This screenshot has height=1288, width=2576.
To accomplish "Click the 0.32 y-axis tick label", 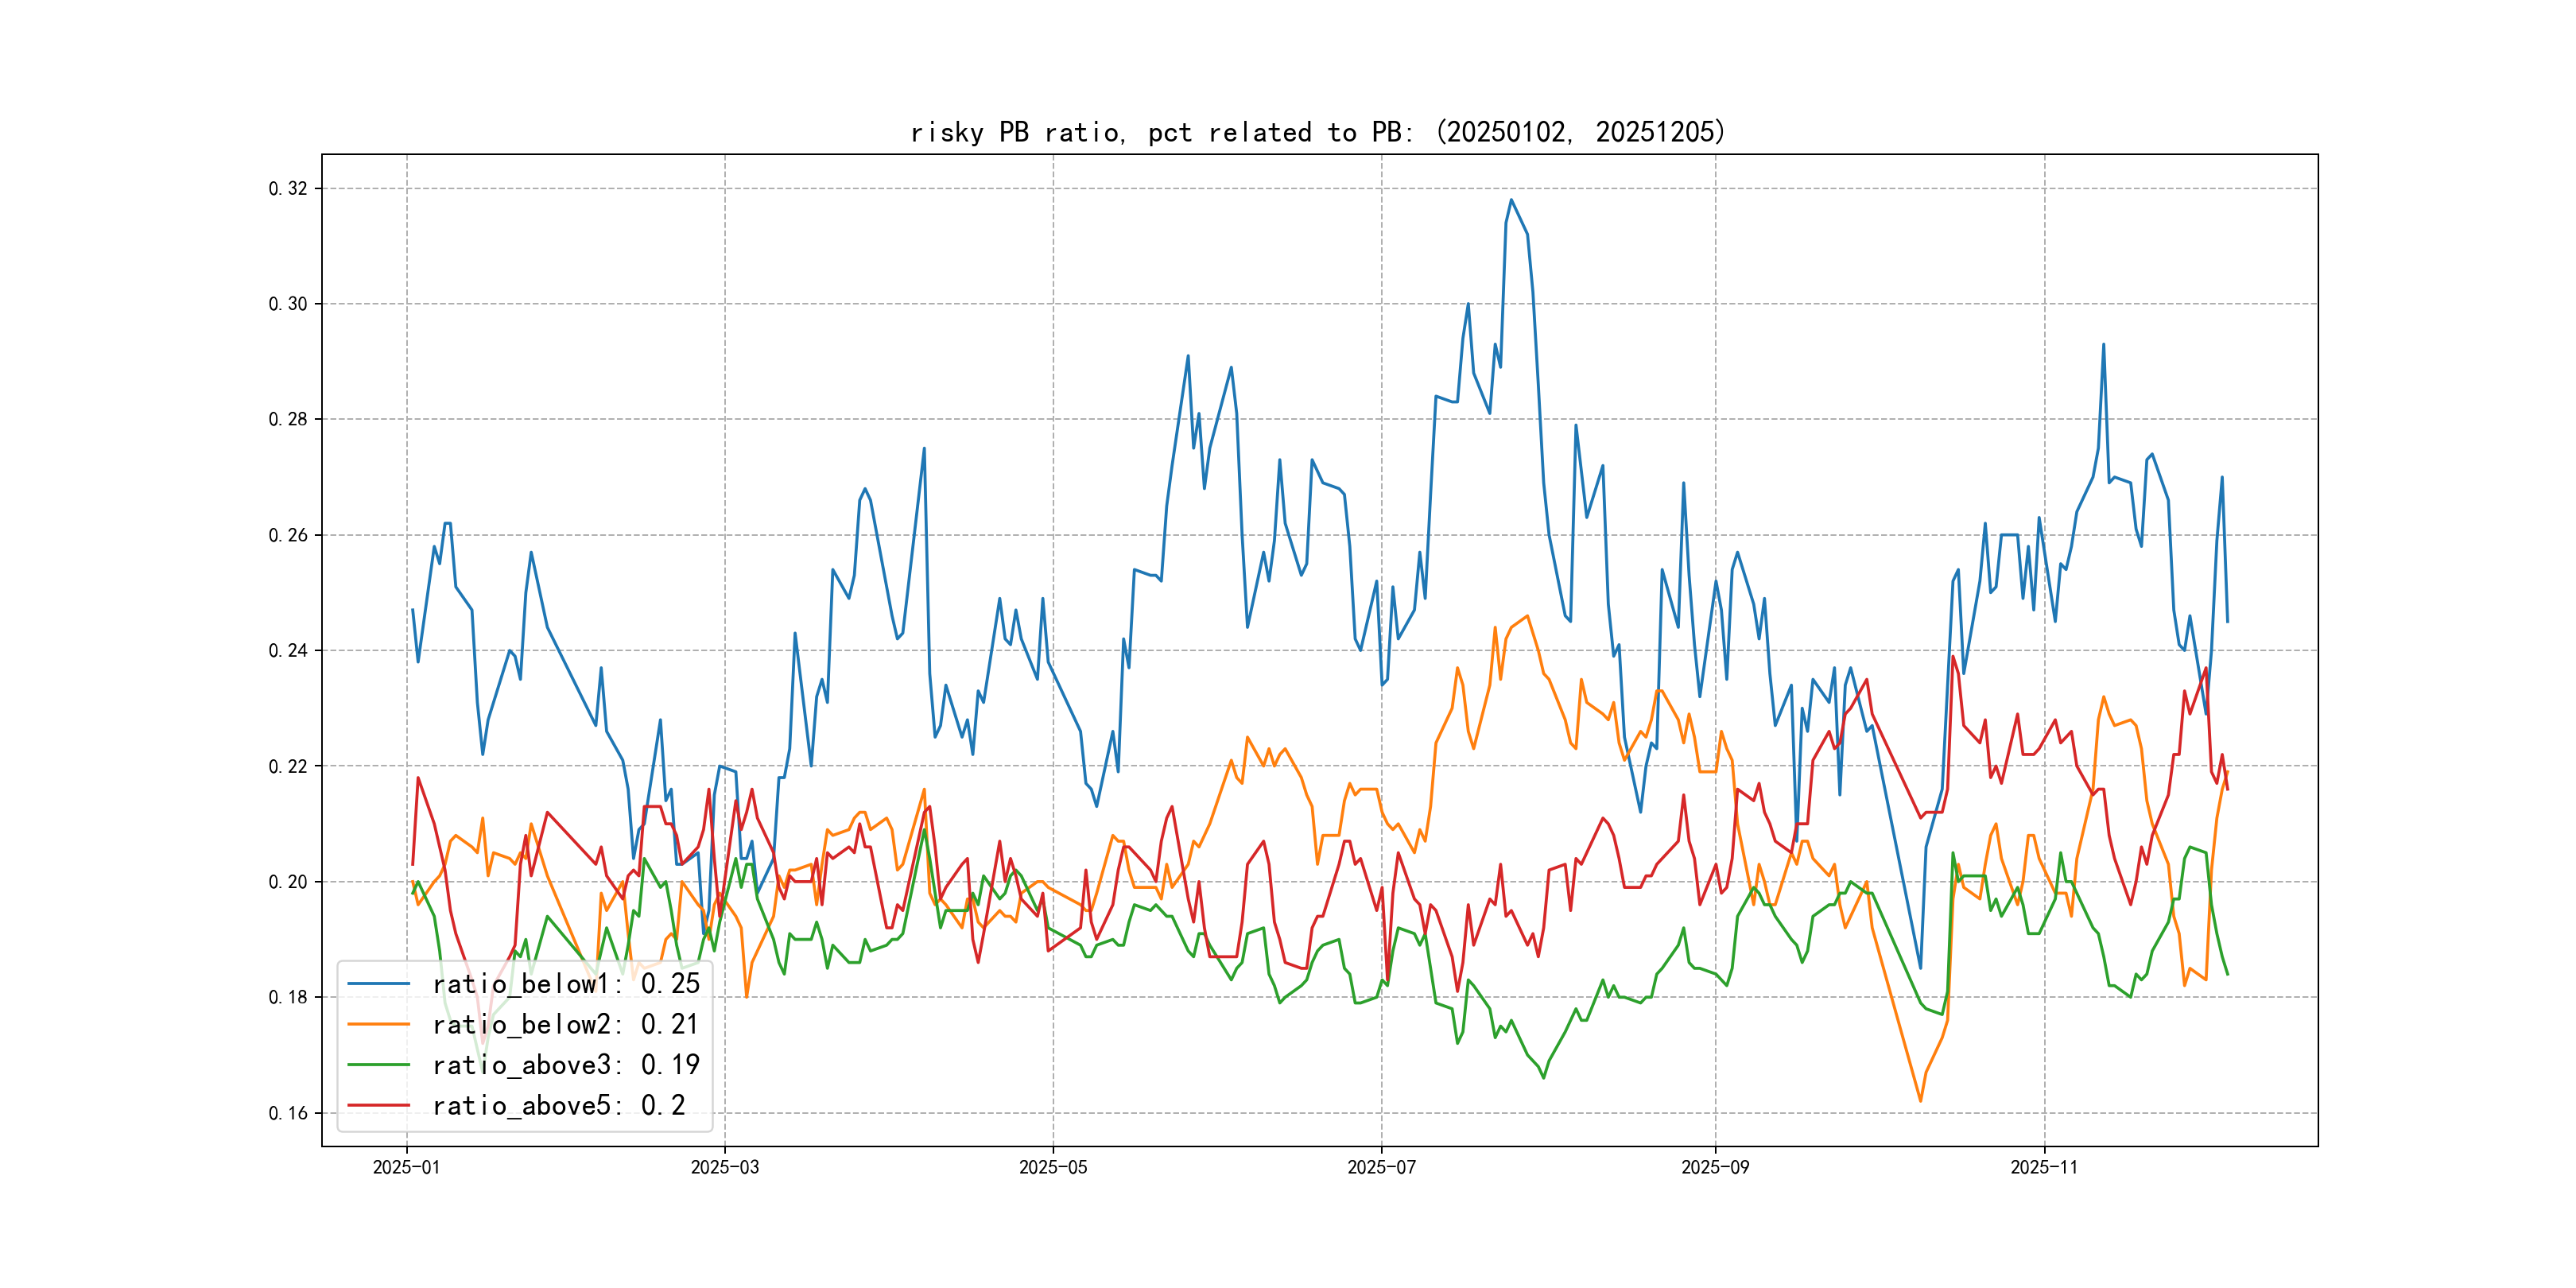I will click(288, 189).
